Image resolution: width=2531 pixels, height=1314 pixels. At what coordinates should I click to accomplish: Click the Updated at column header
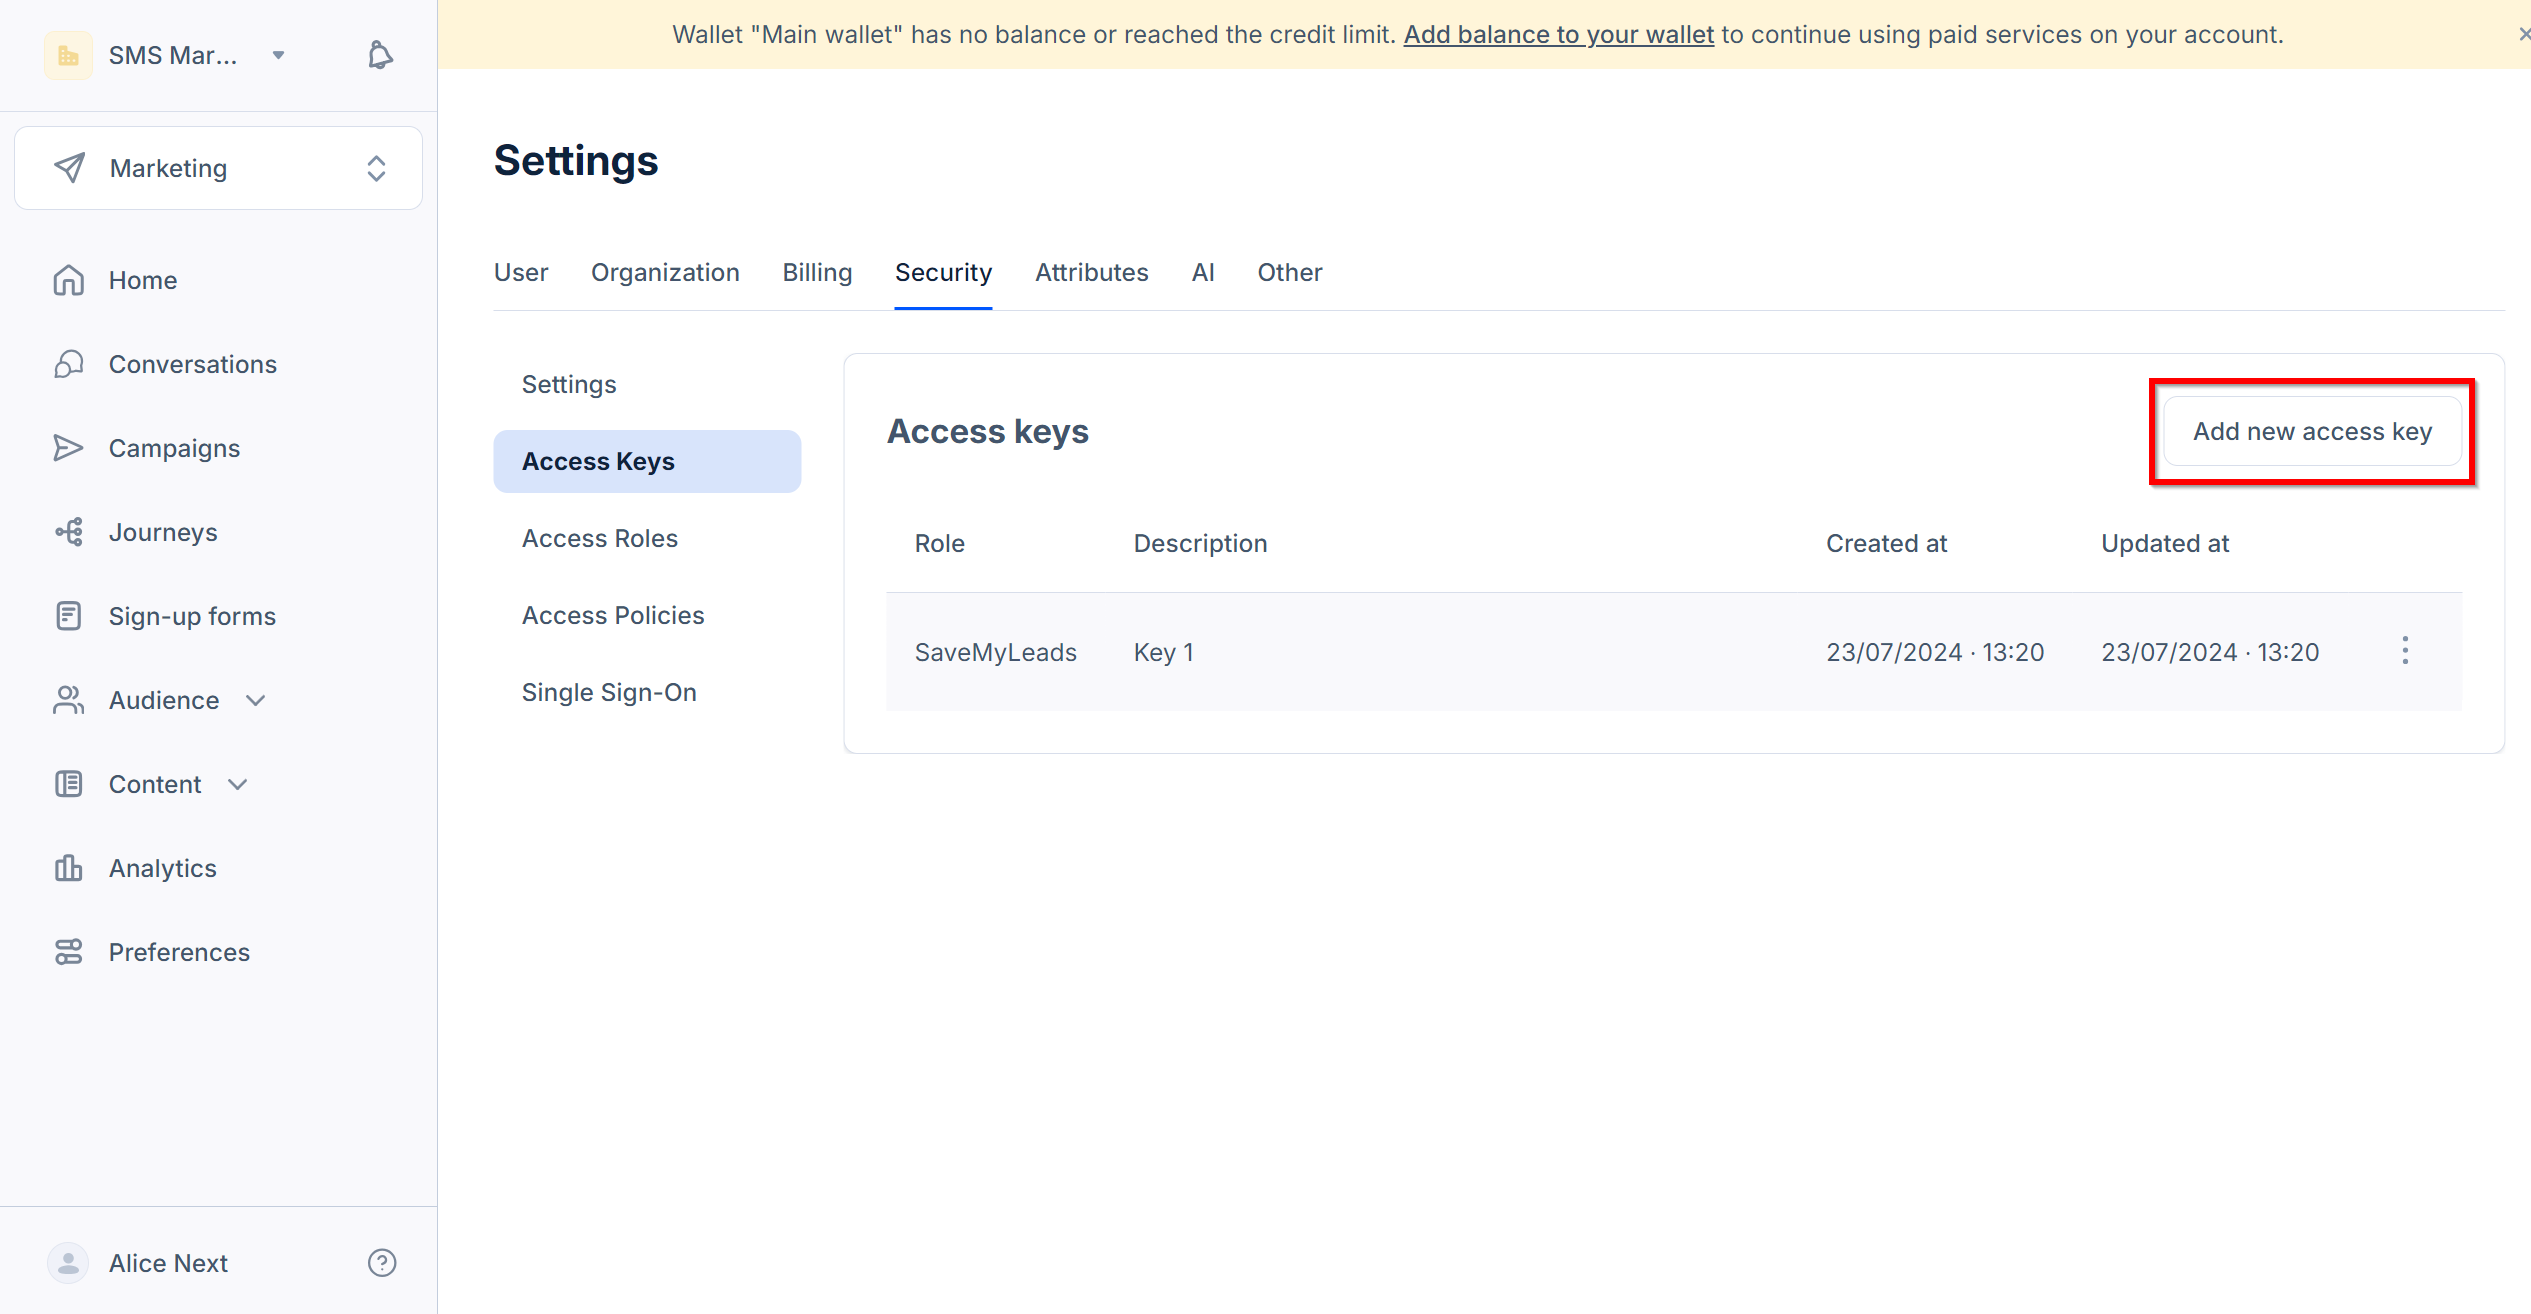[x=2165, y=544]
